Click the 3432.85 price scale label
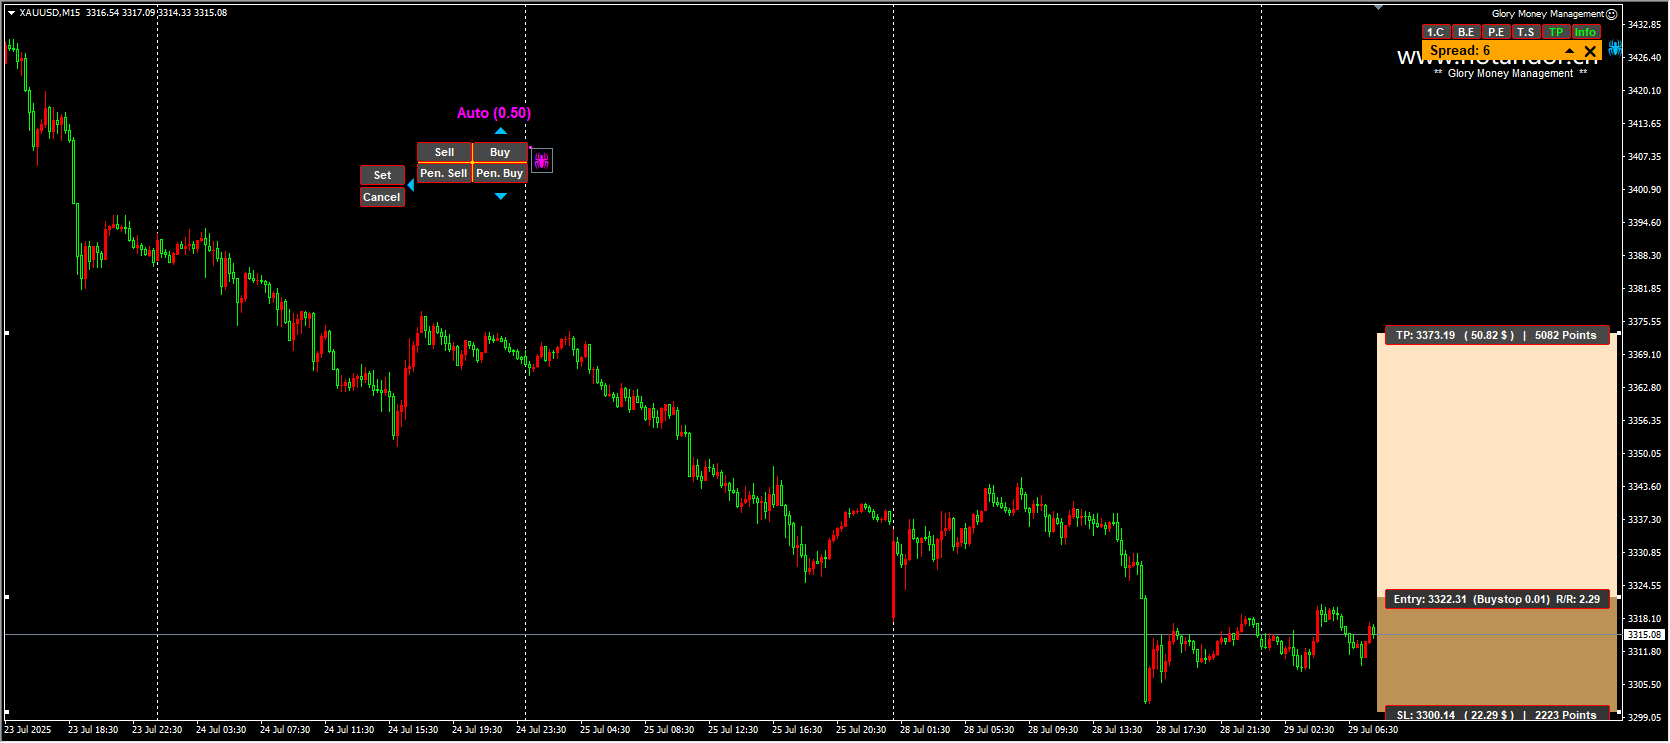The width and height of the screenshot is (1670, 743). (x=1644, y=24)
